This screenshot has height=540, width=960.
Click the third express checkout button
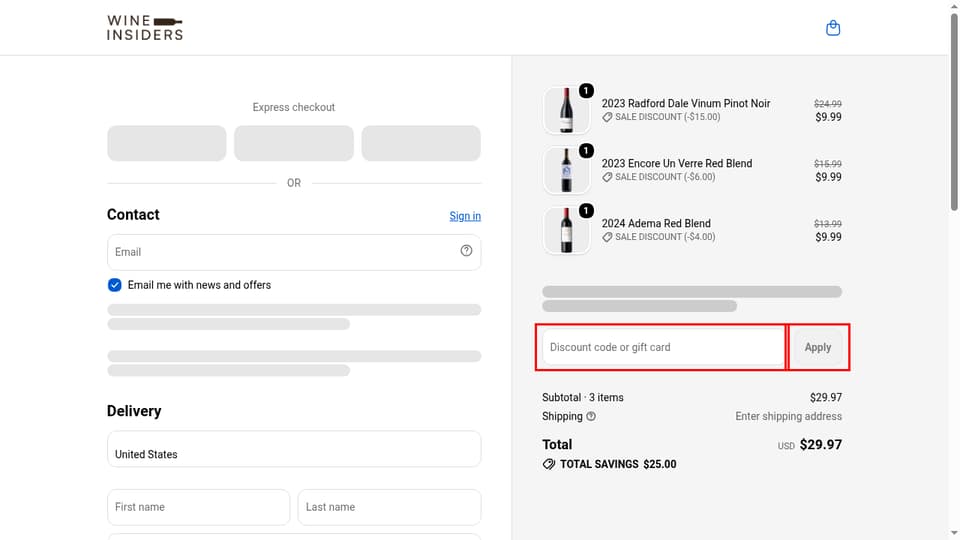[x=421, y=143]
